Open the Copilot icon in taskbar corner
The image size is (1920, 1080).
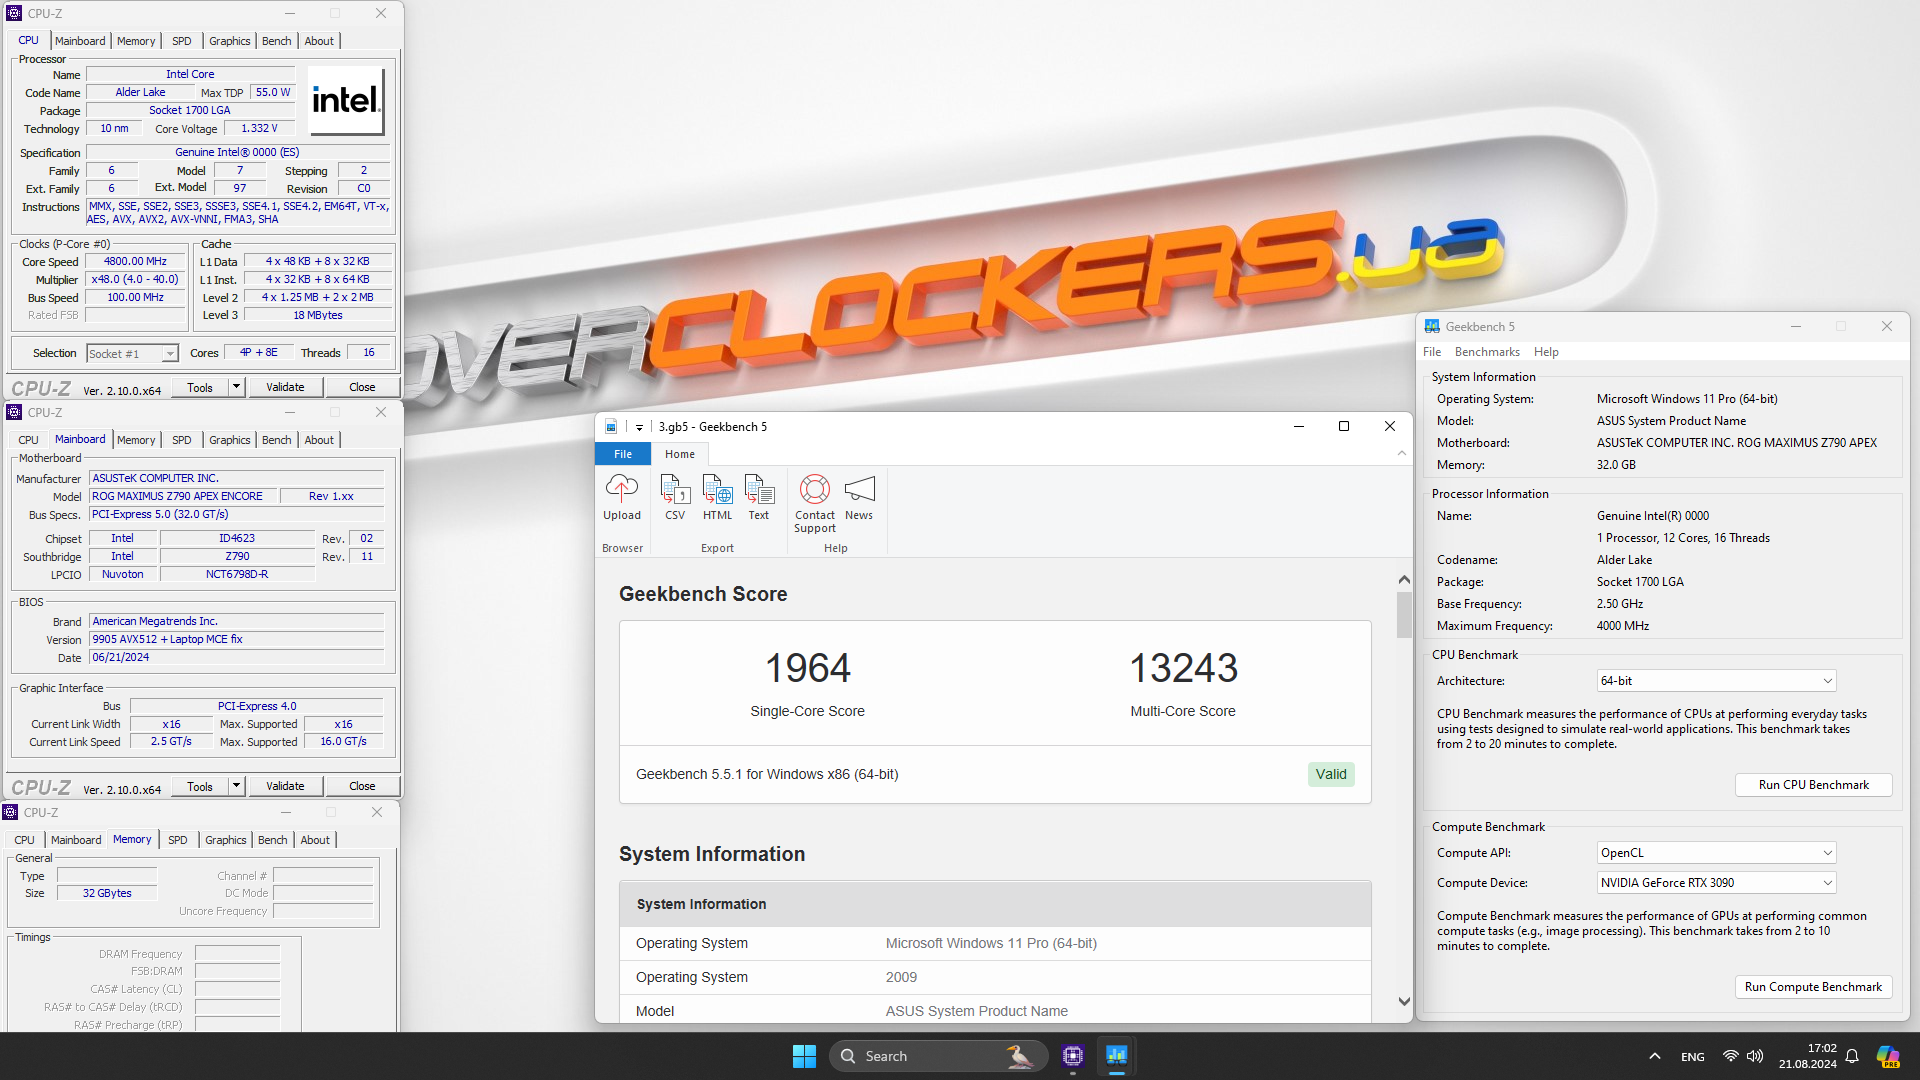(1888, 1056)
